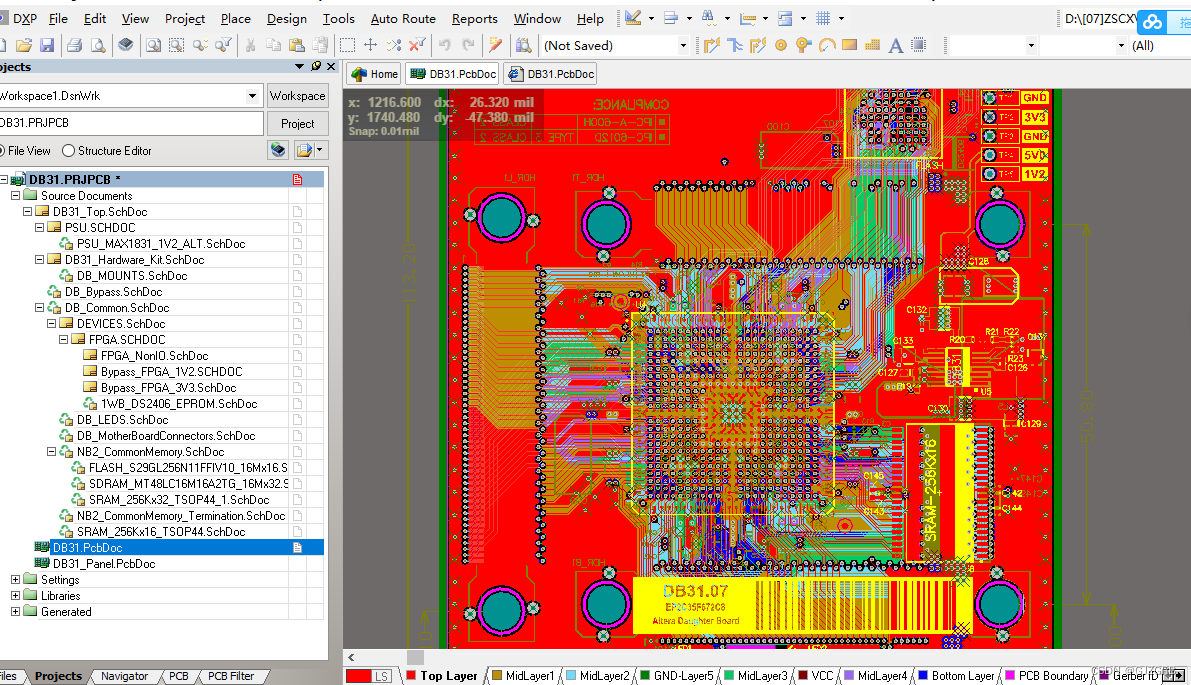
Task: Collapse the FPGA.SCHDOC node
Action: [x=64, y=339]
